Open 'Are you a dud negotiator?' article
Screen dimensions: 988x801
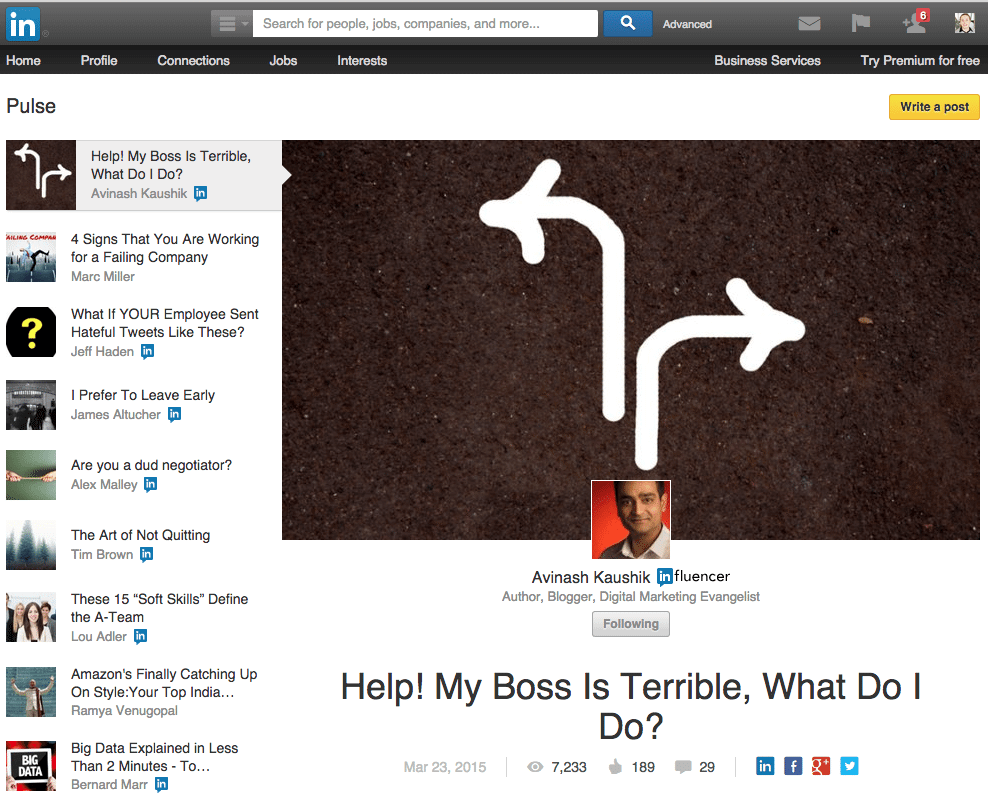point(151,465)
